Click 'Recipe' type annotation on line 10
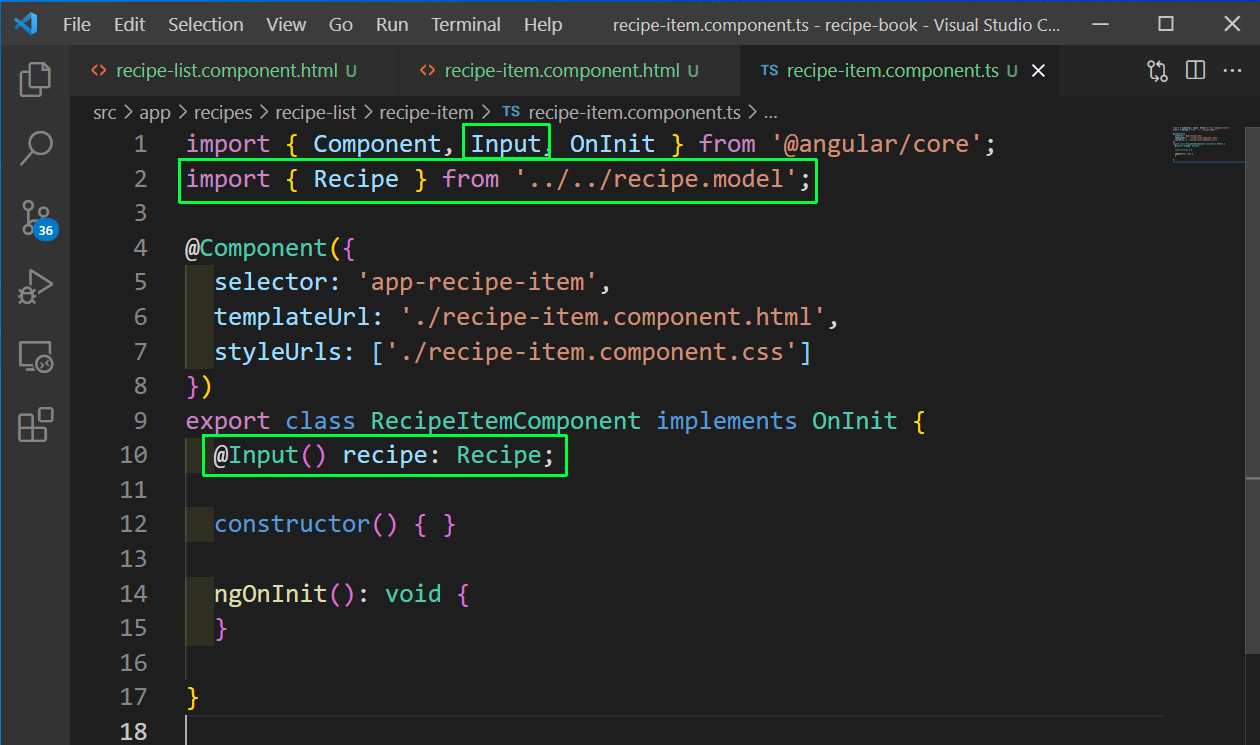1260x745 pixels. (498, 455)
